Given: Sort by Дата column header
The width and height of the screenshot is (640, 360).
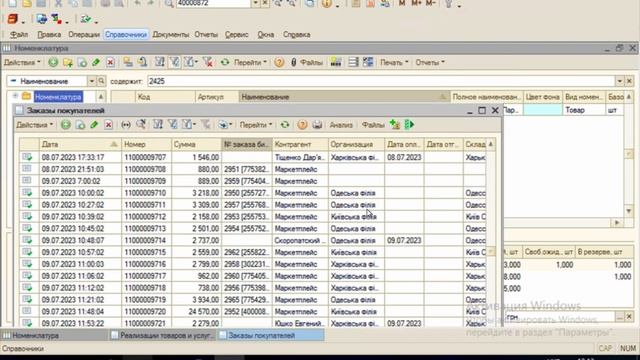Looking at the screenshot, I should pos(80,144).
